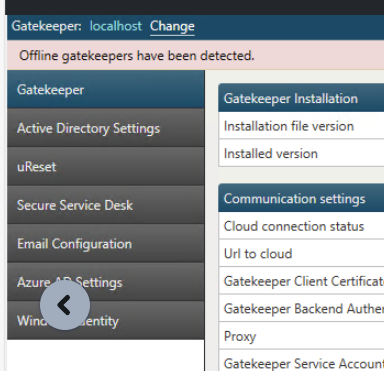Click the Gatekeeper Service Account row

point(301,361)
